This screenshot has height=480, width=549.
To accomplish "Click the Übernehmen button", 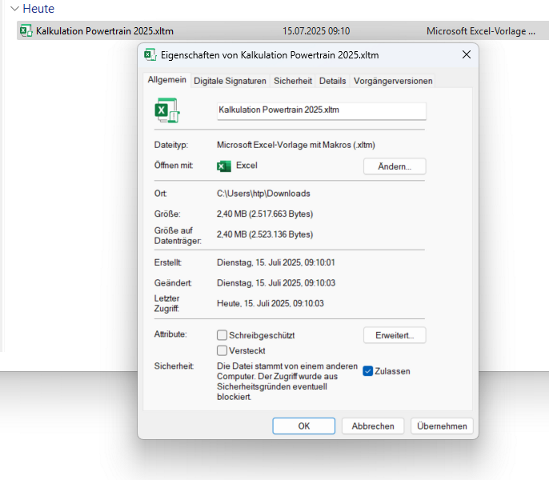I will coord(442,426).
